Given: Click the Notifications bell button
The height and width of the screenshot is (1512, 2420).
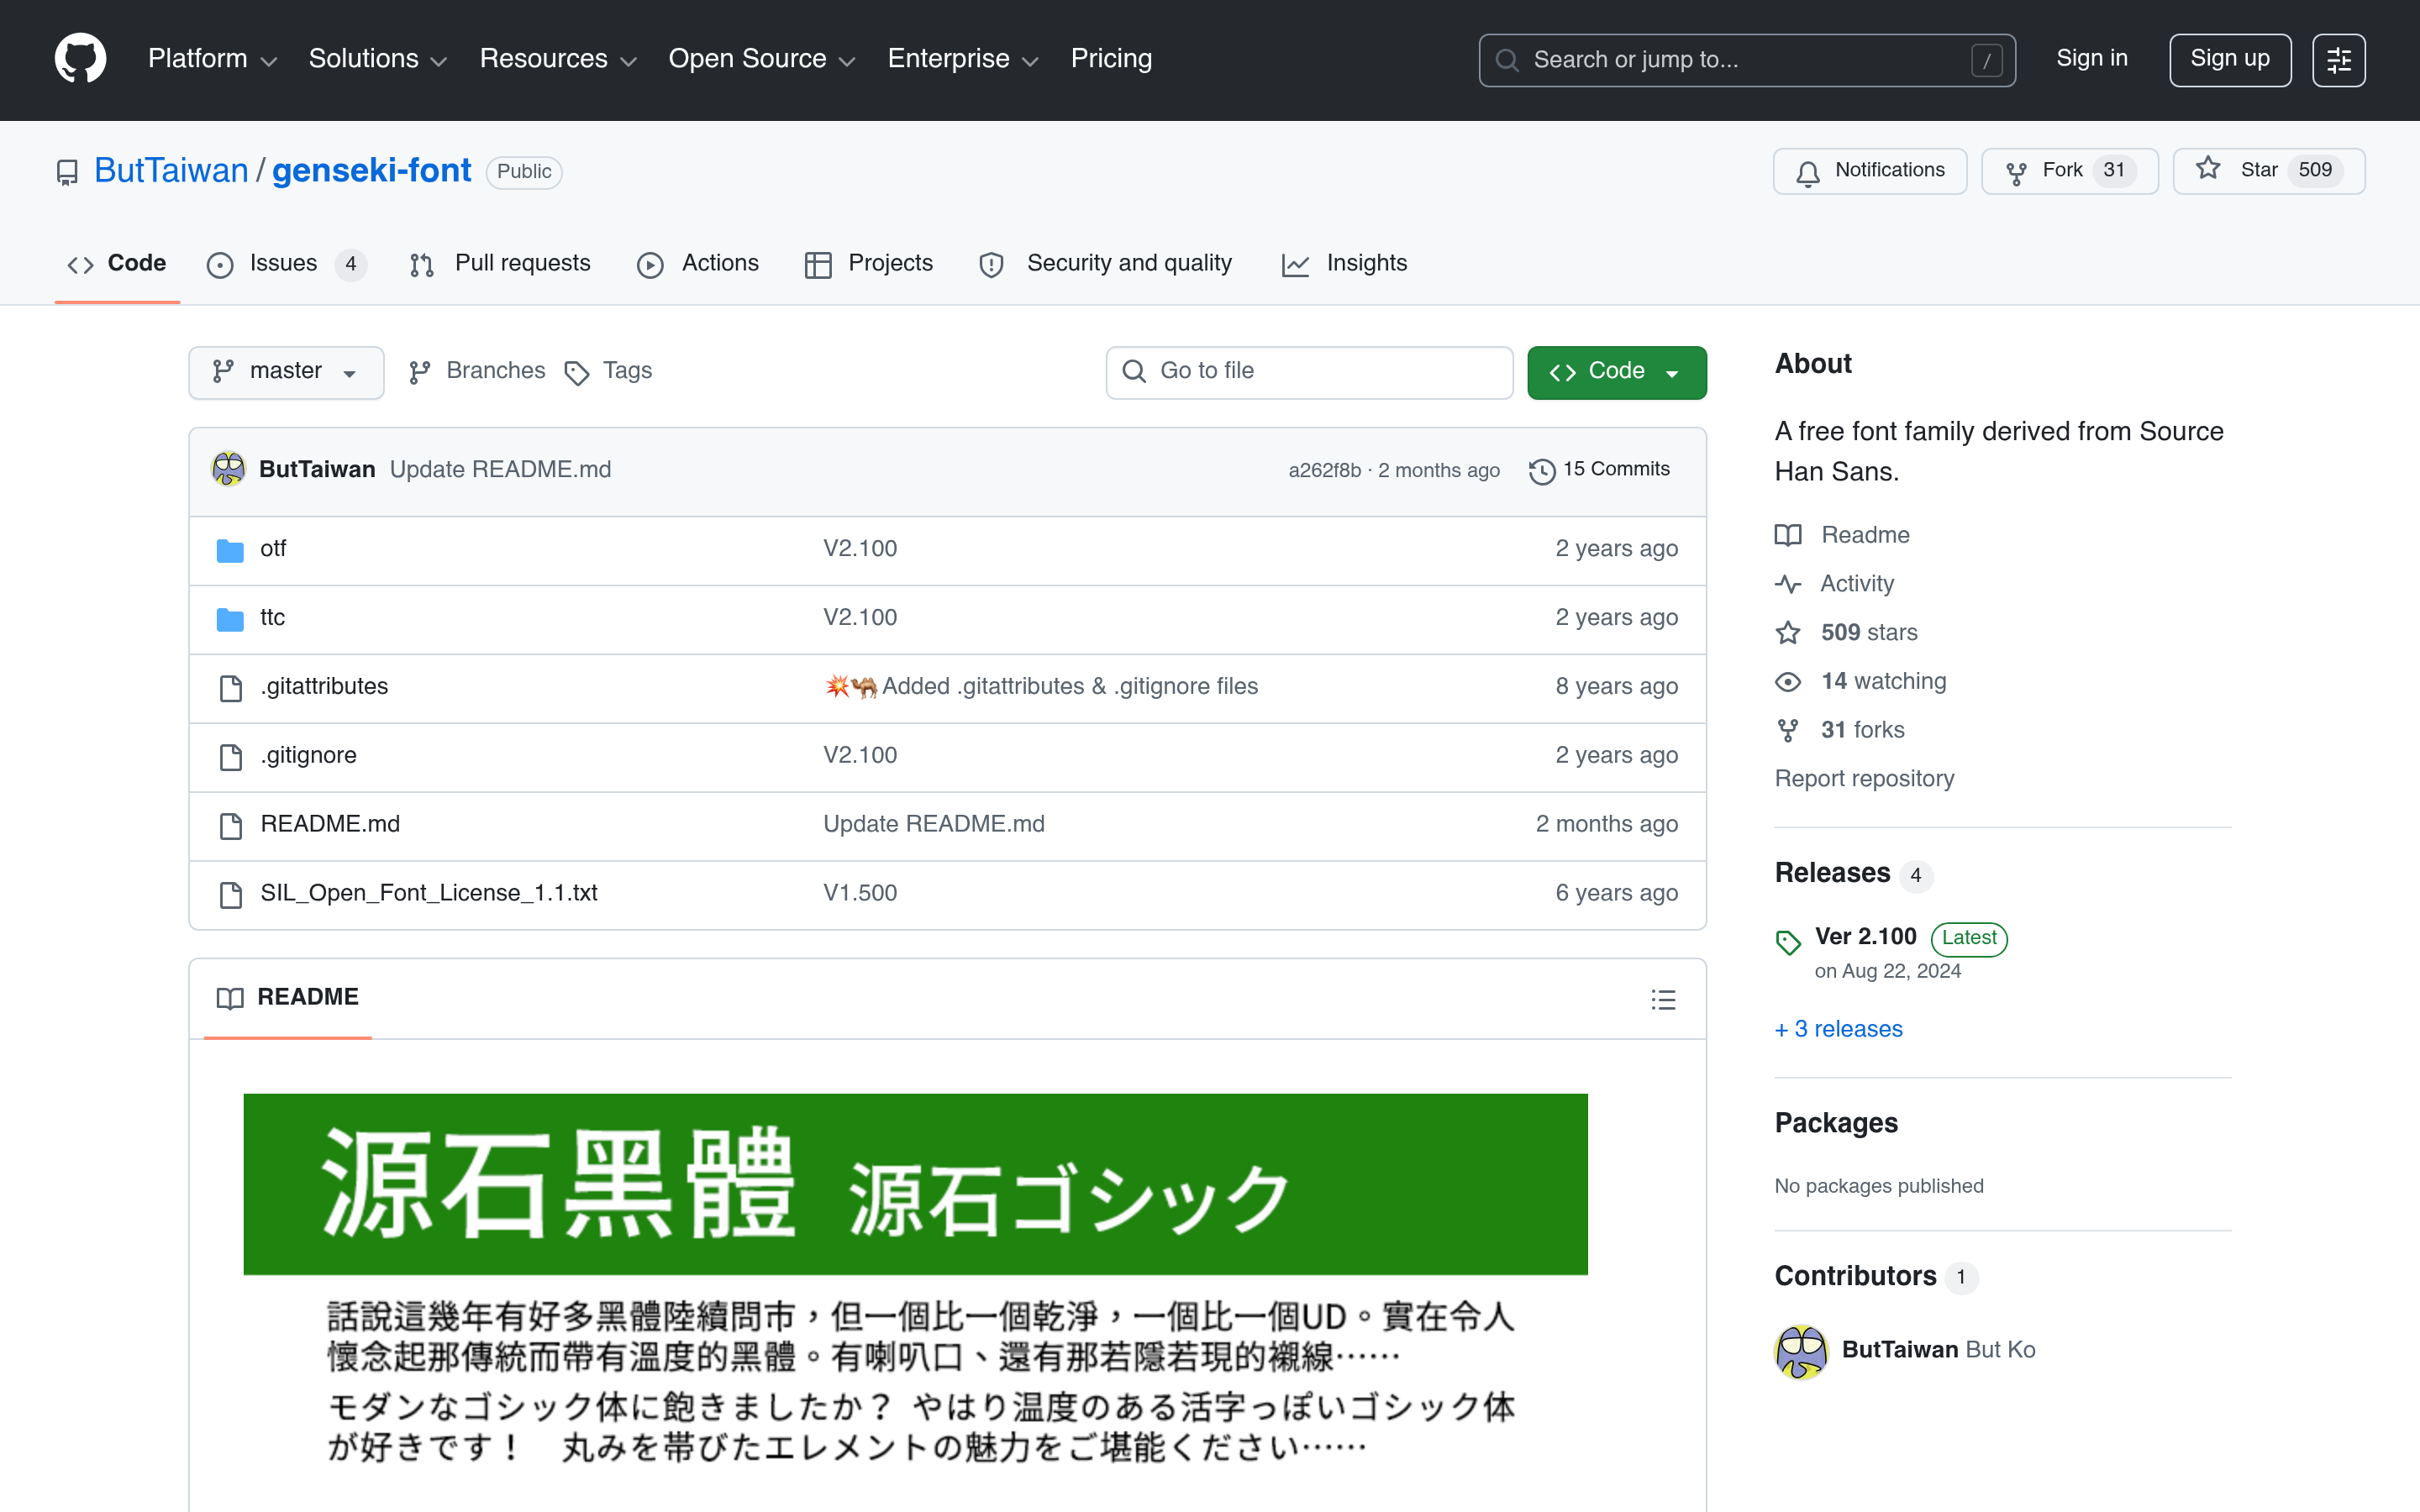Looking at the screenshot, I should [1869, 171].
